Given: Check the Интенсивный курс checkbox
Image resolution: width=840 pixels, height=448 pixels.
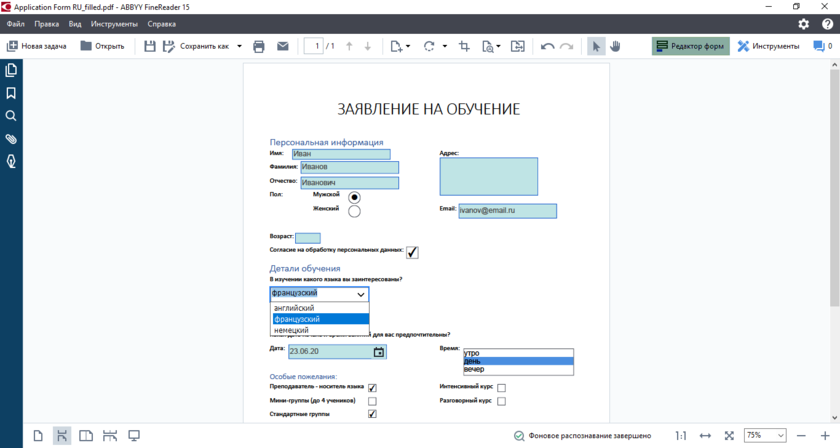Looking at the screenshot, I should (x=501, y=388).
